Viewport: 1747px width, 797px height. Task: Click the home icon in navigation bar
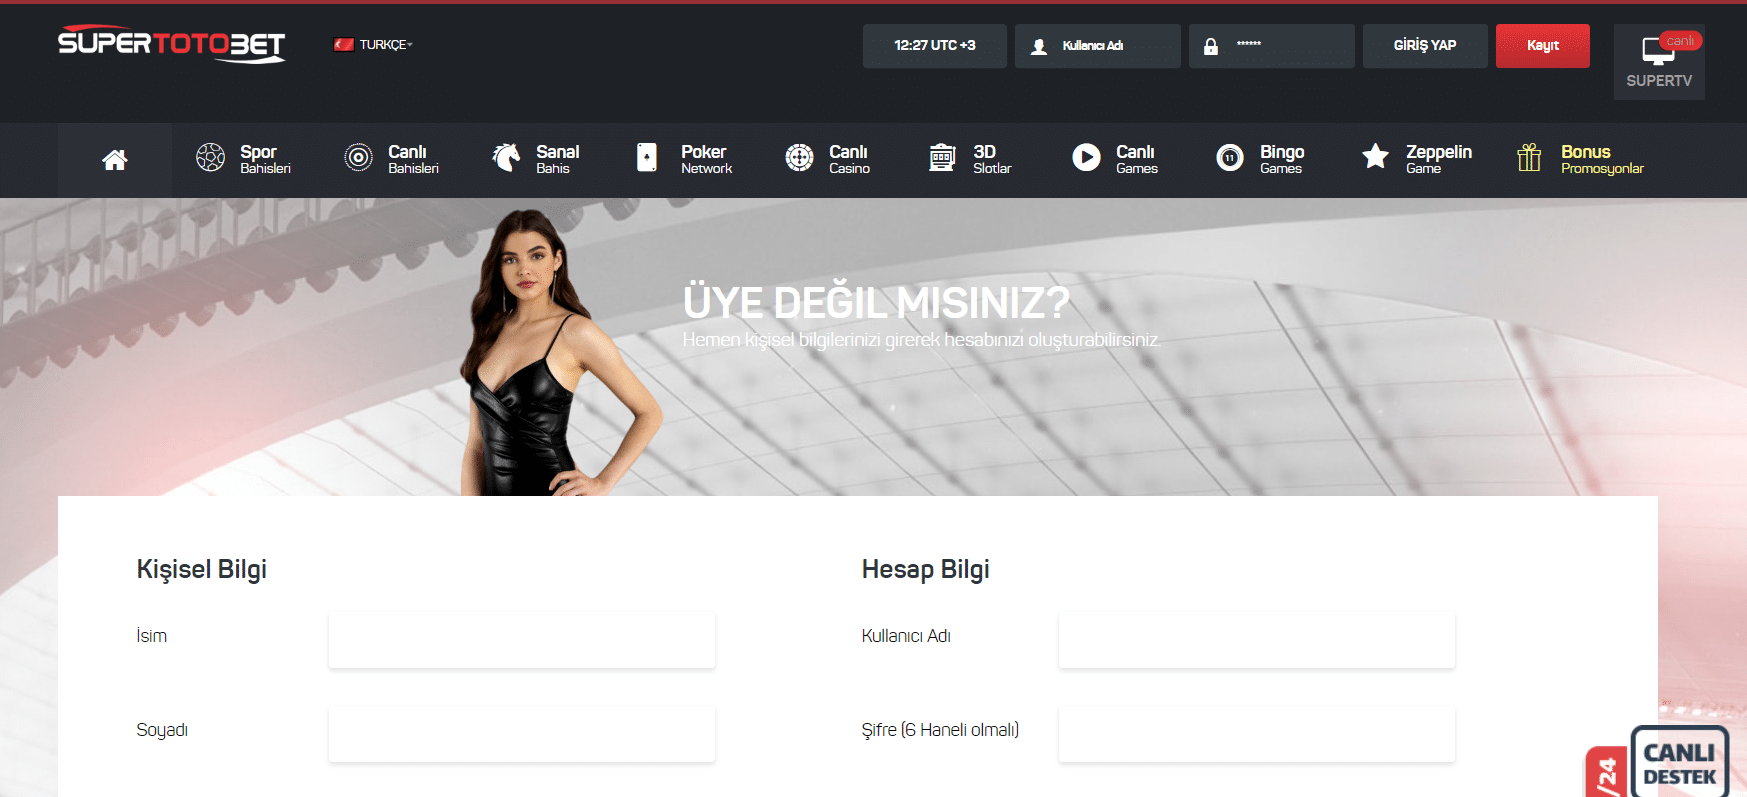point(115,160)
